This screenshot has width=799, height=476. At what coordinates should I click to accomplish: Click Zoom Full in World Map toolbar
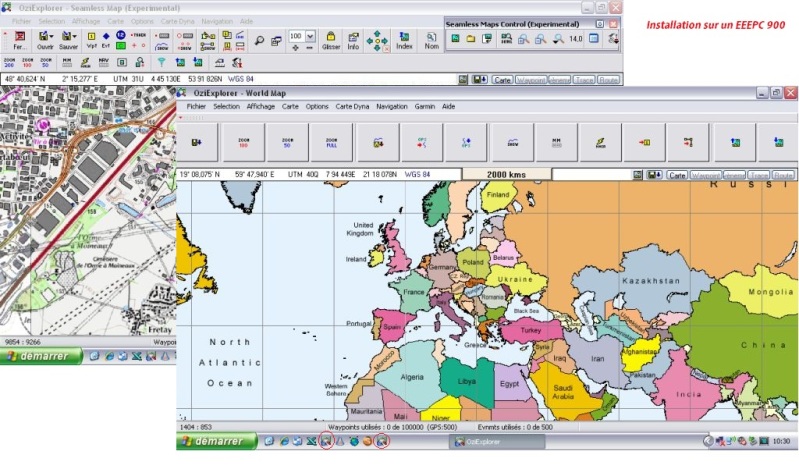click(332, 143)
